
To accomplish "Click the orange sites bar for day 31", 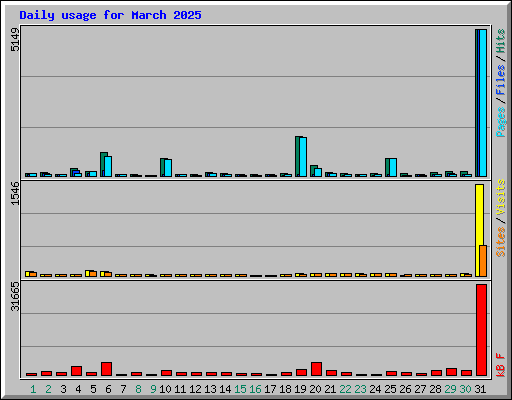I will (x=483, y=261).
